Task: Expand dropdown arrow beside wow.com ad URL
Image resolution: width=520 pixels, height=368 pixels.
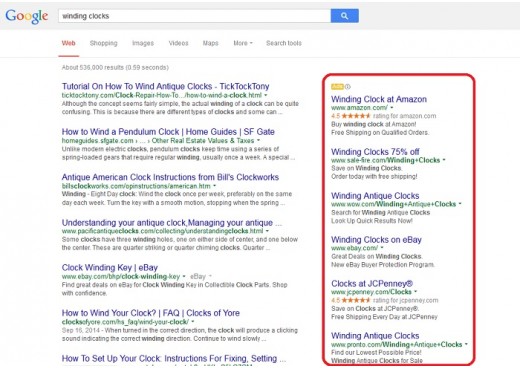Action: (x=460, y=204)
